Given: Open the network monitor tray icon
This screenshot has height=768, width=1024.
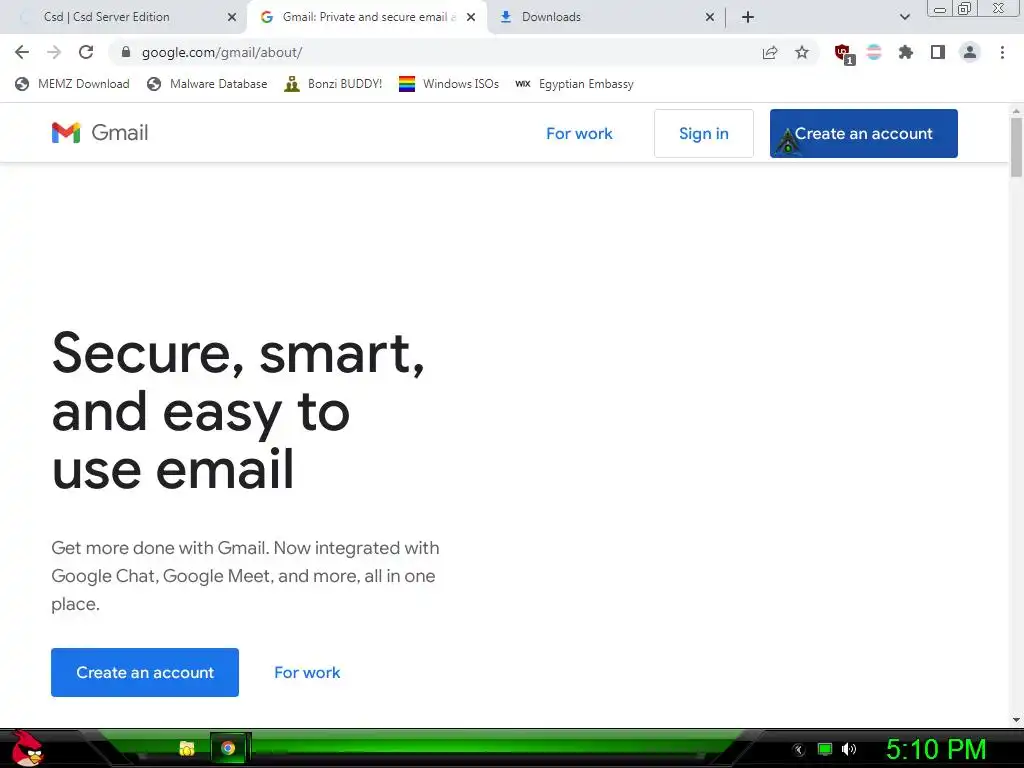Looking at the screenshot, I should [825, 749].
